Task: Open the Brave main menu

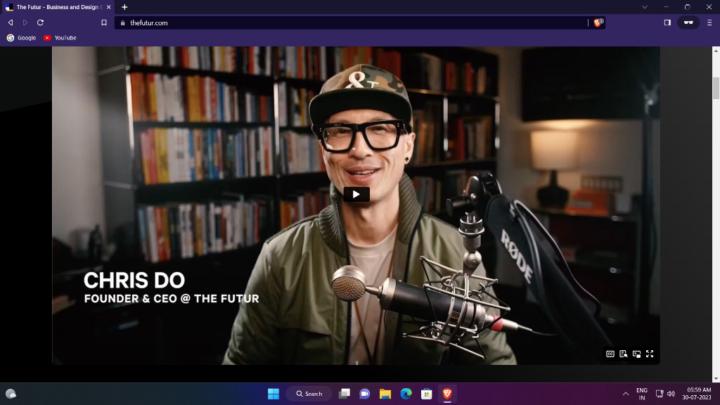Action: tap(709, 22)
